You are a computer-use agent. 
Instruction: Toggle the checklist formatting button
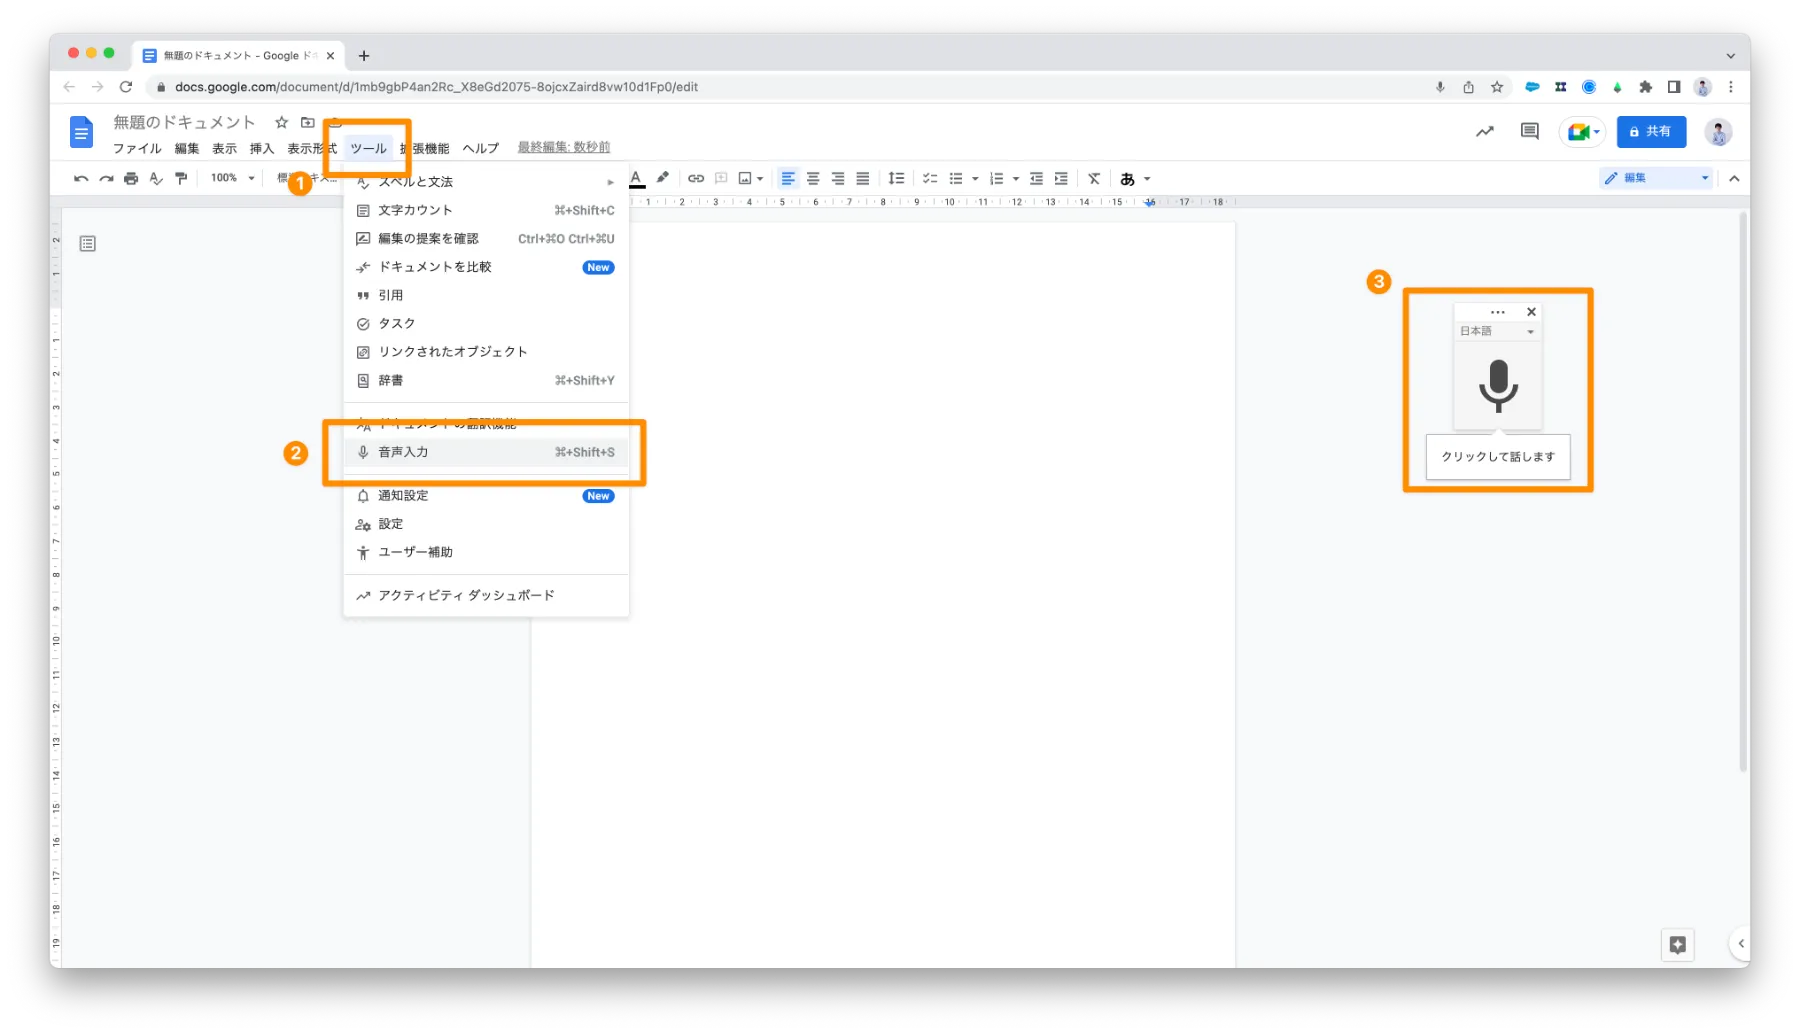click(930, 179)
